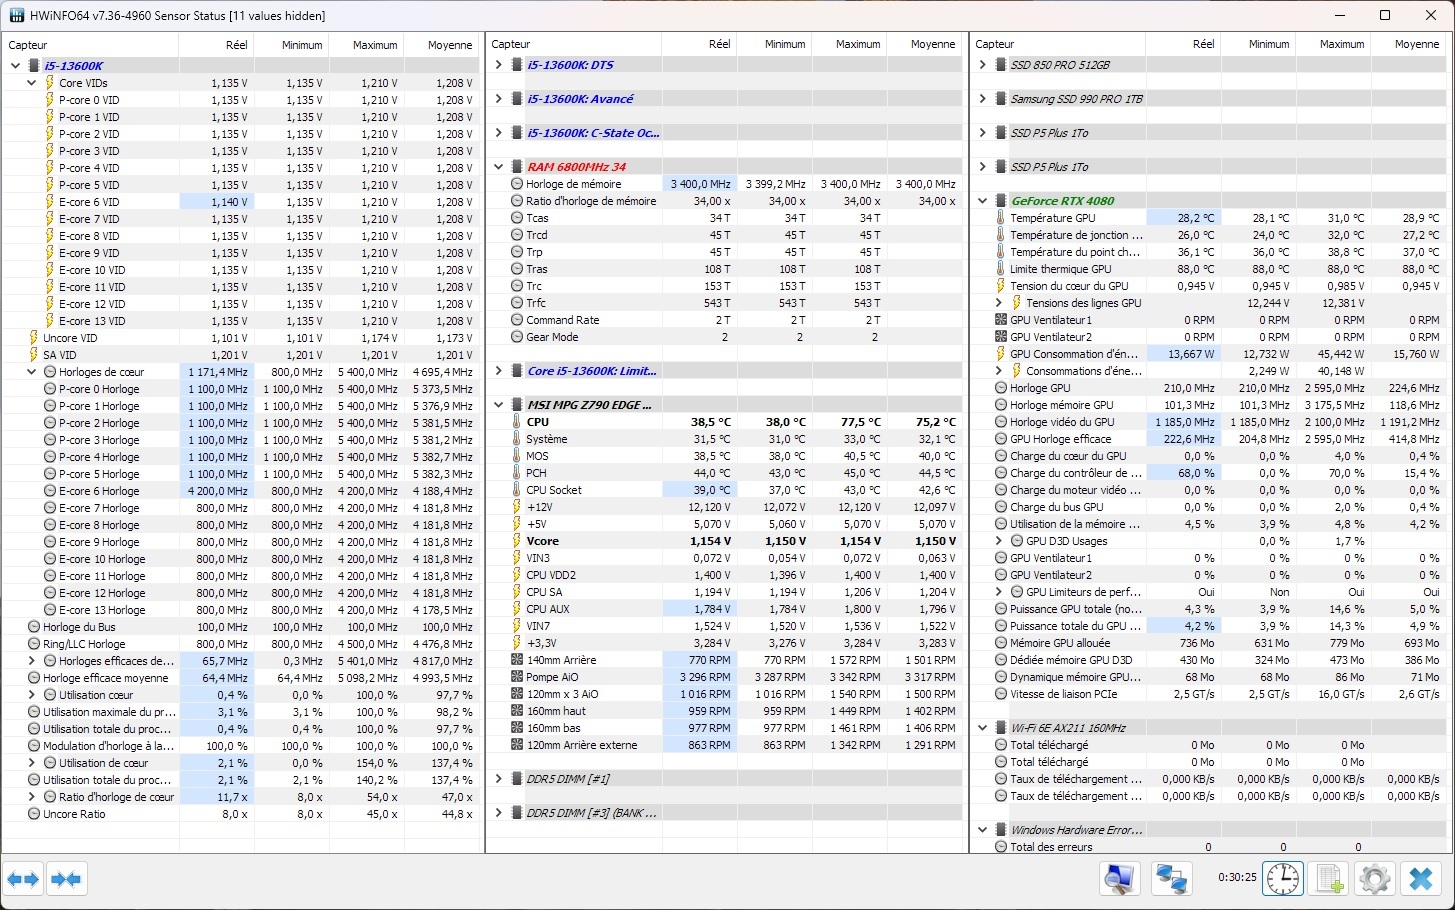1455x910 pixels.
Task: Open the network remote monitoring icon
Action: (1171, 879)
